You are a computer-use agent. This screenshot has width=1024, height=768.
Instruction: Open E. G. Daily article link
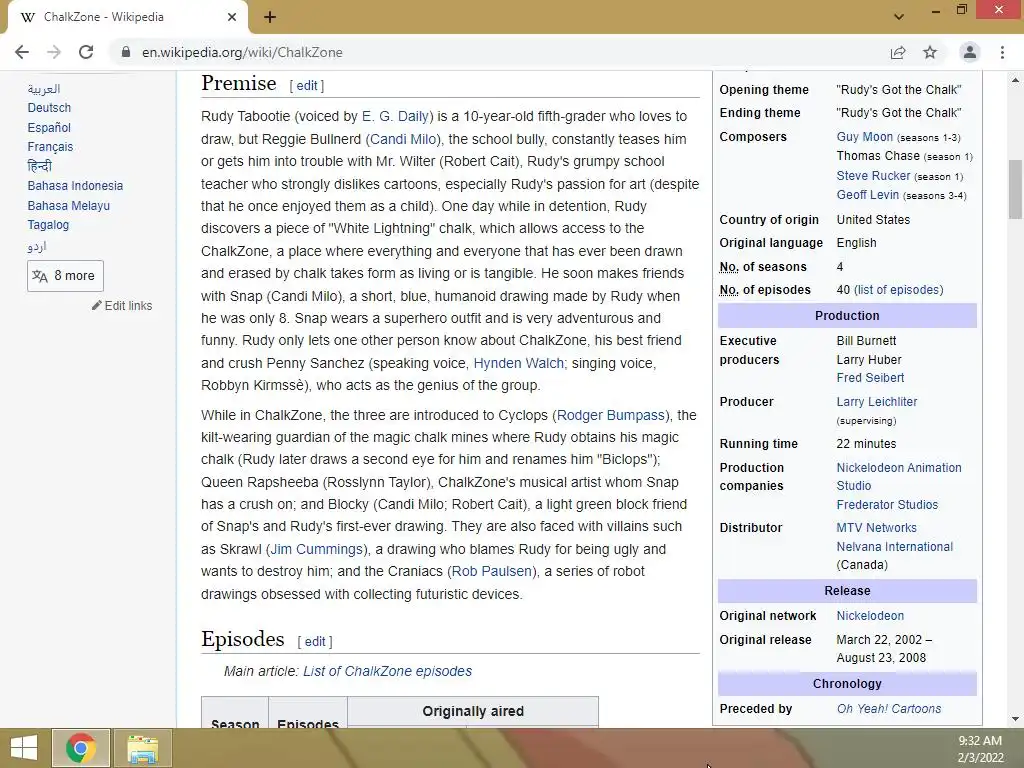tap(395, 116)
